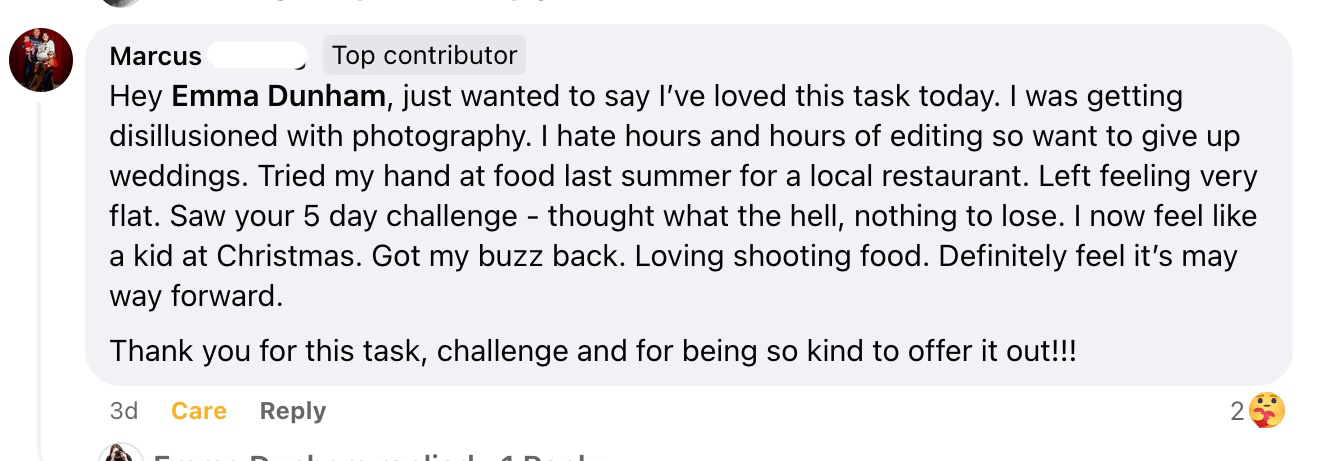Toggle the Care reaction on Marcus's comment
Viewport: 1342px width, 461px height.
click(x=198, y=411)
